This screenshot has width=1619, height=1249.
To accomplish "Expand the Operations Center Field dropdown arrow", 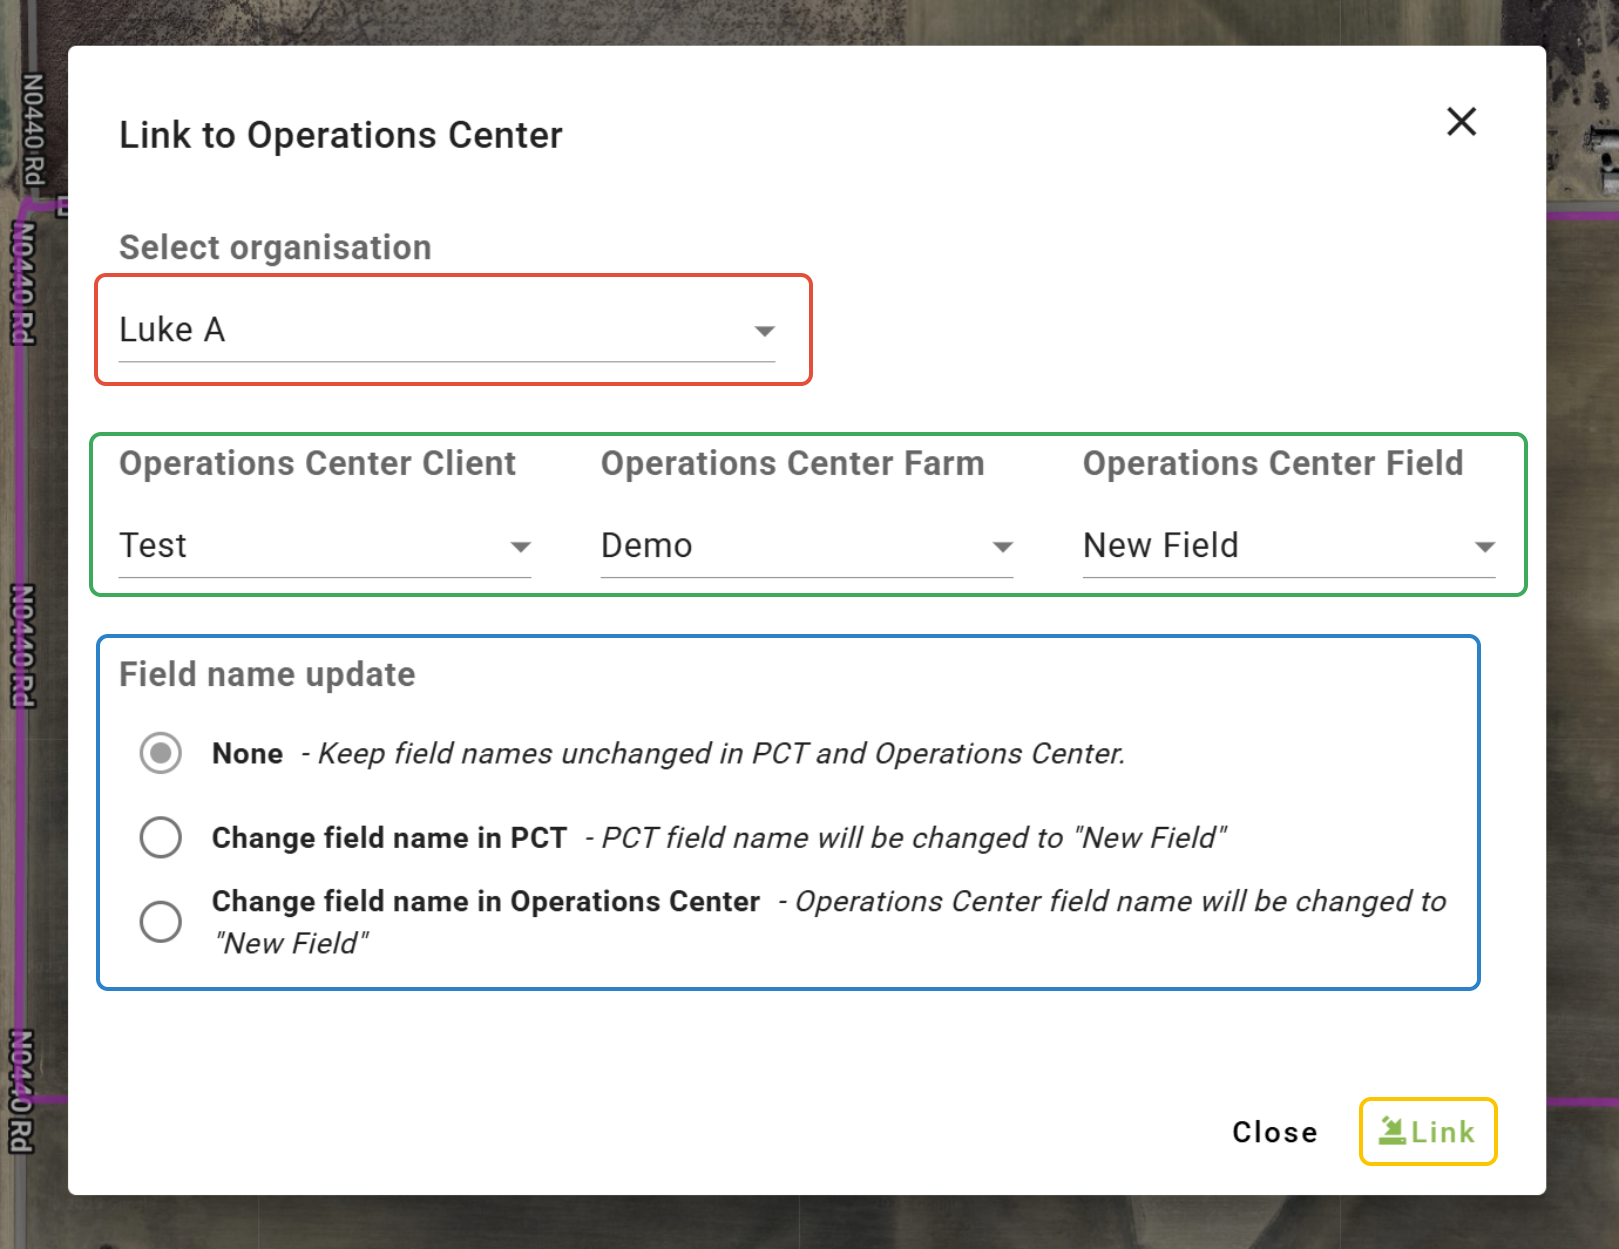I will [x=1484, y=547].
